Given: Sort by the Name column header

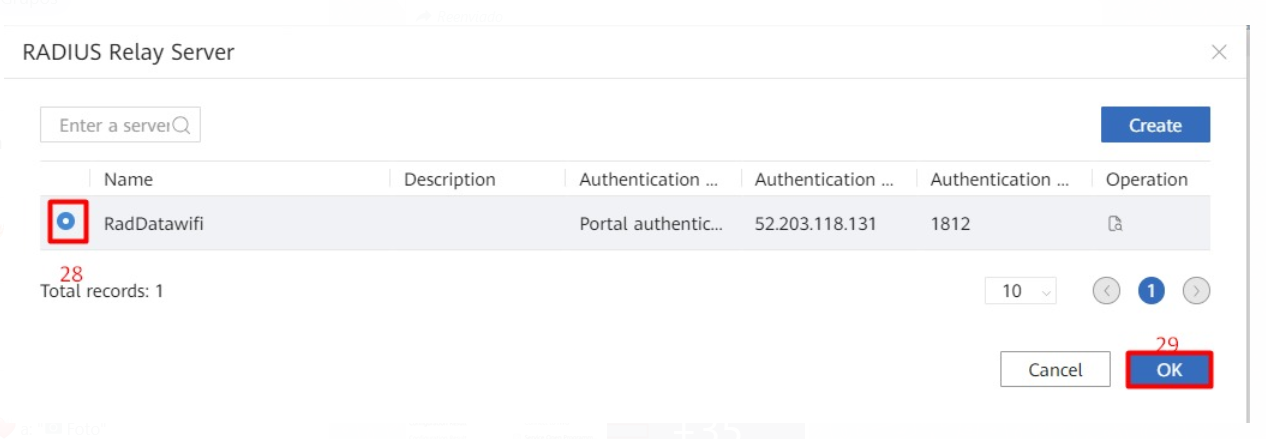Looking at the screenshot, I should [128, 180].
